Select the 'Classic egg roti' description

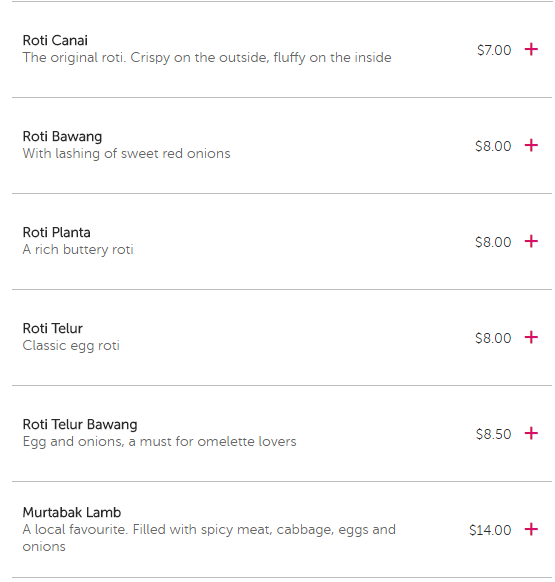[71, 346]
